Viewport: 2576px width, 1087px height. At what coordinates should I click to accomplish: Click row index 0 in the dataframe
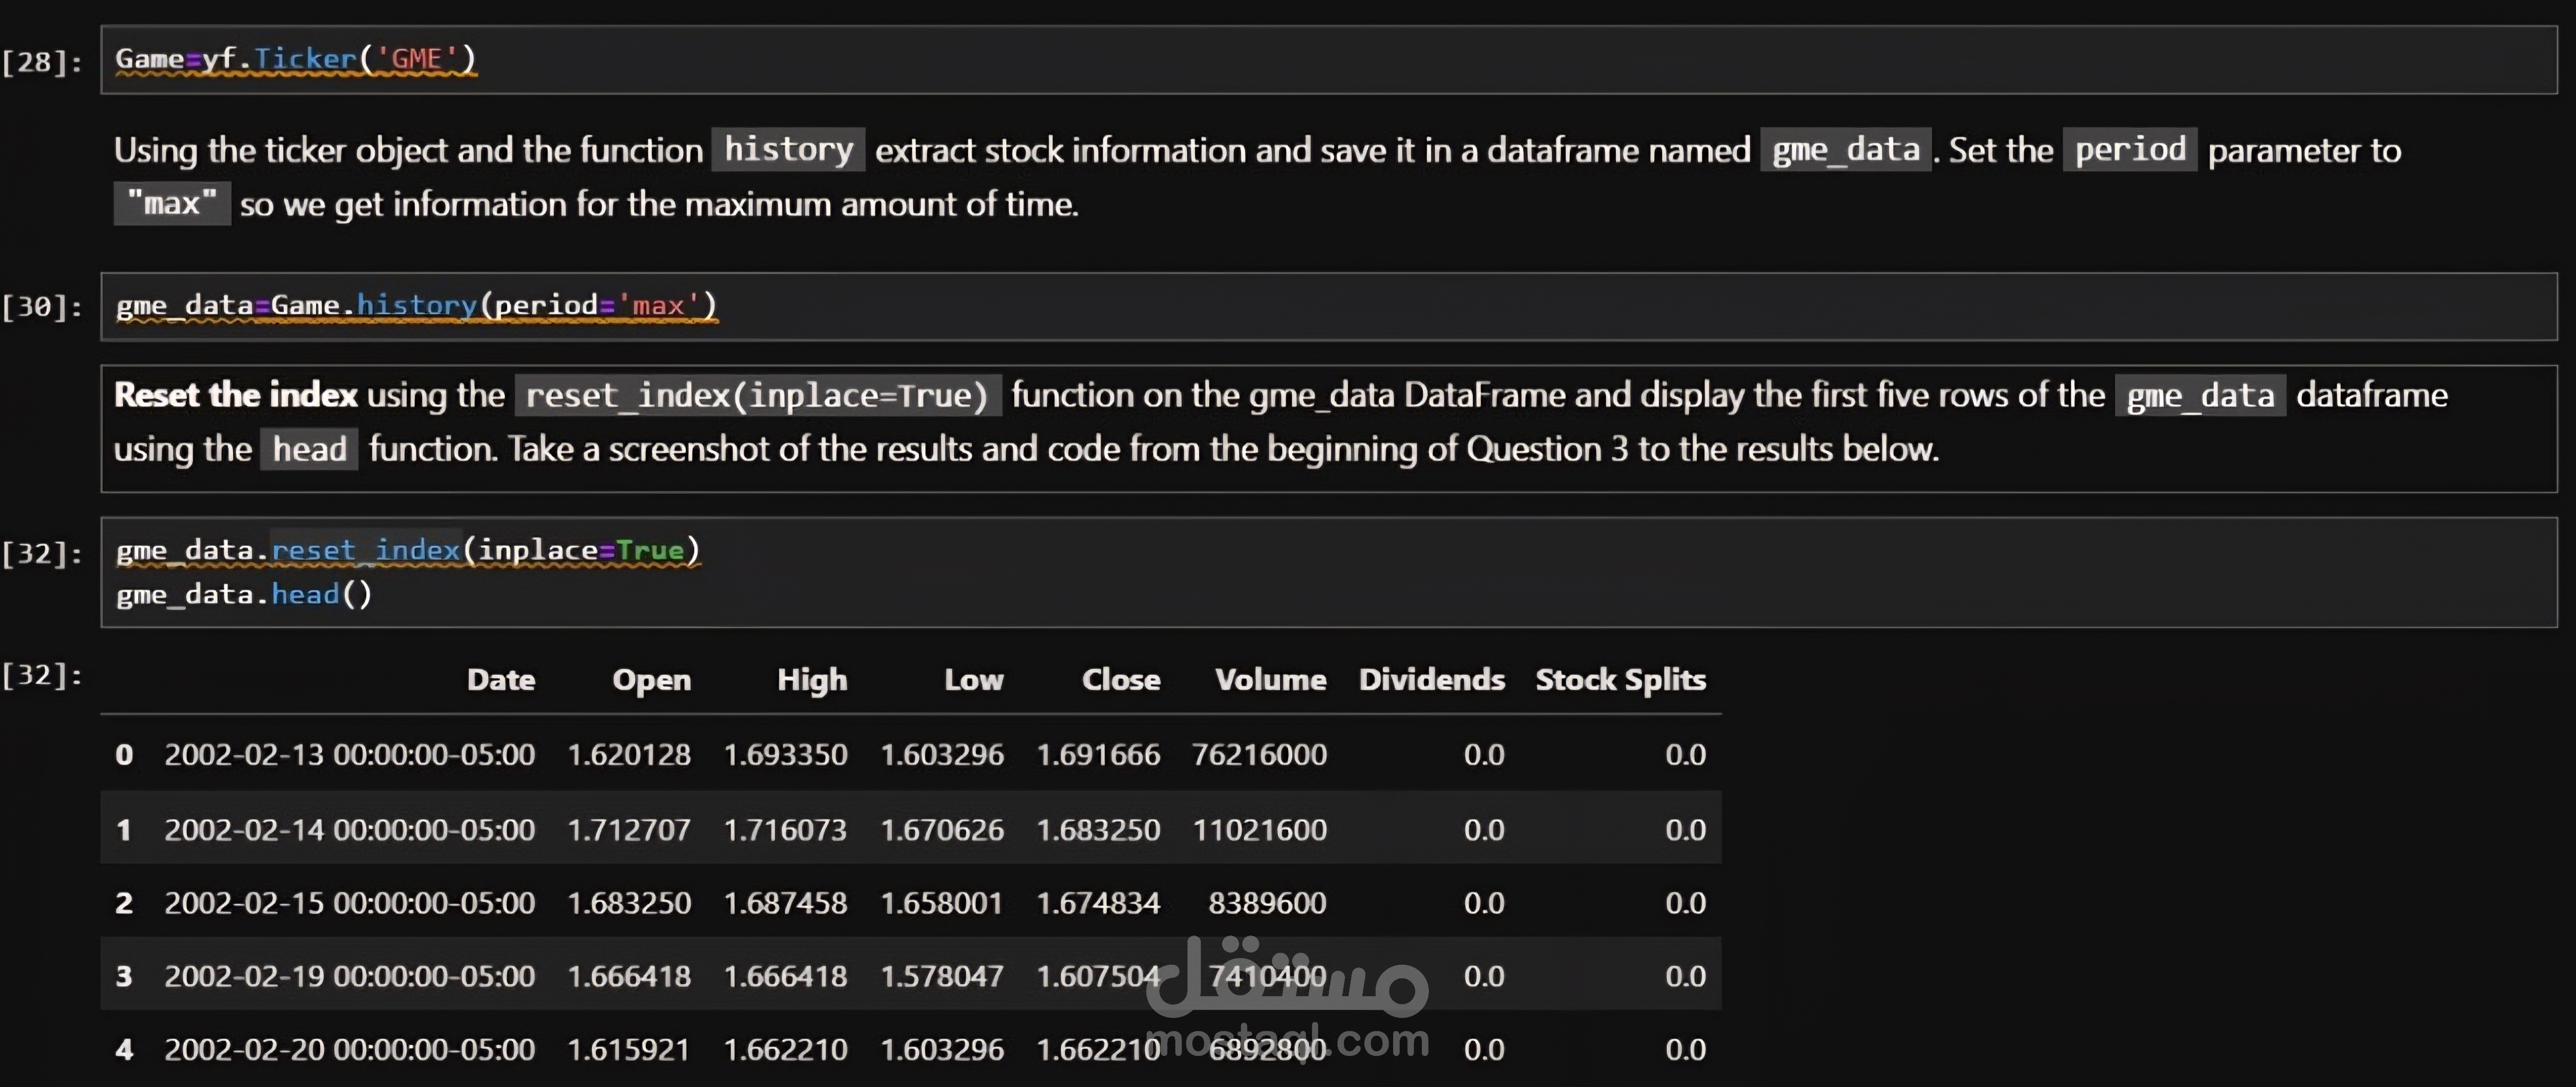click(x=124, y=755)
